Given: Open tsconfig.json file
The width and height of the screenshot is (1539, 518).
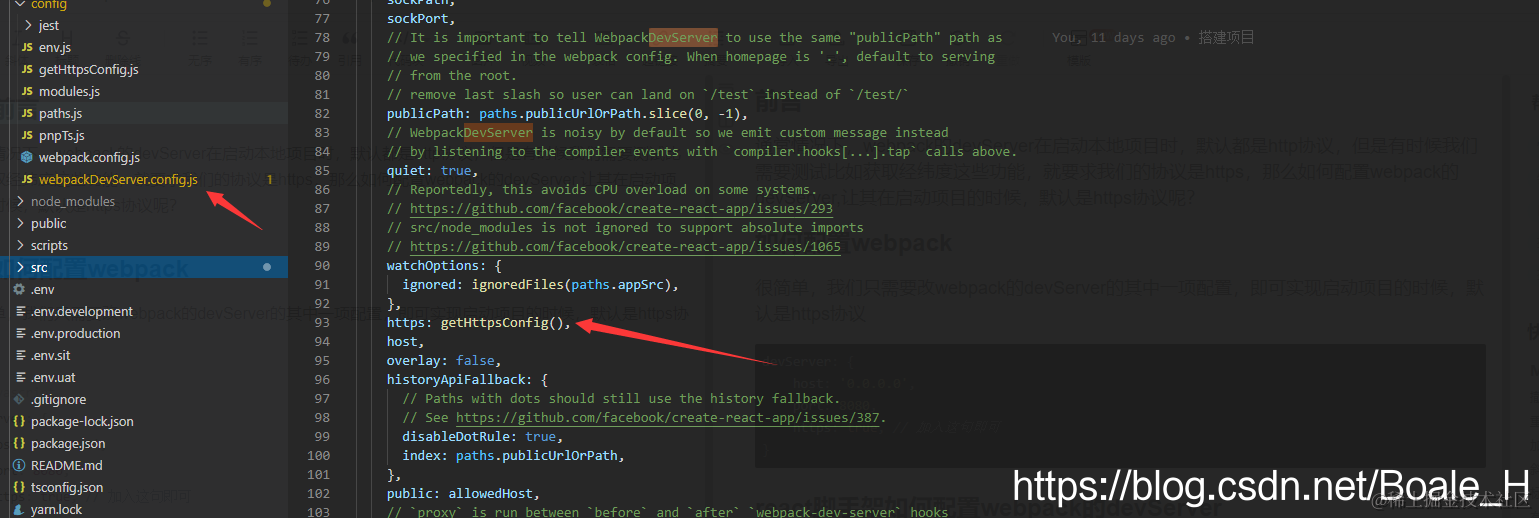Looking at the screenshot, I should 67,487.
